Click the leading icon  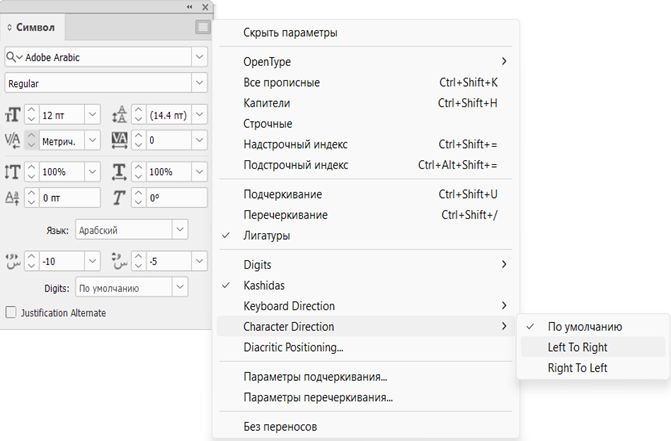pos(119,115)
